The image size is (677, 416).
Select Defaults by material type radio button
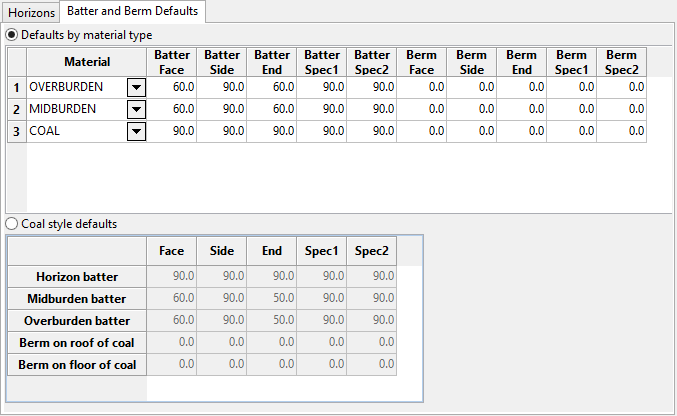13,35
